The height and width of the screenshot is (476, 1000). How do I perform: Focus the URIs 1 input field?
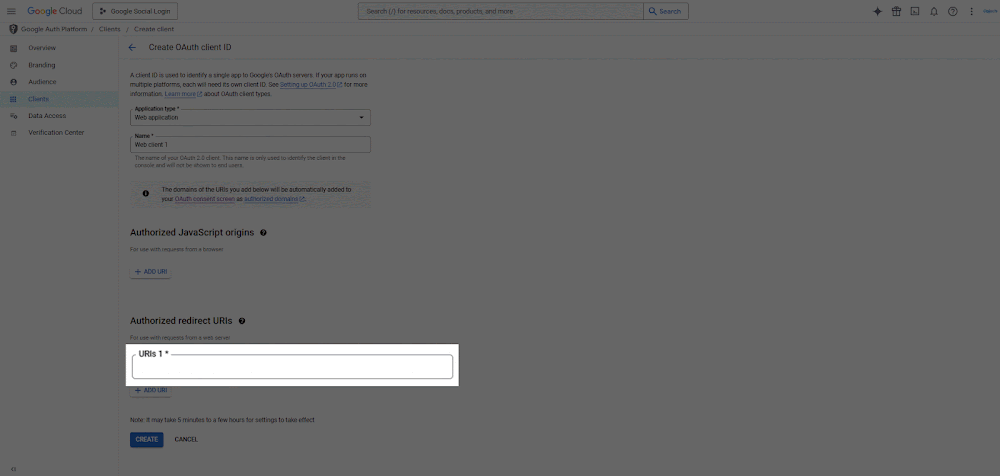tap(292, 367)
